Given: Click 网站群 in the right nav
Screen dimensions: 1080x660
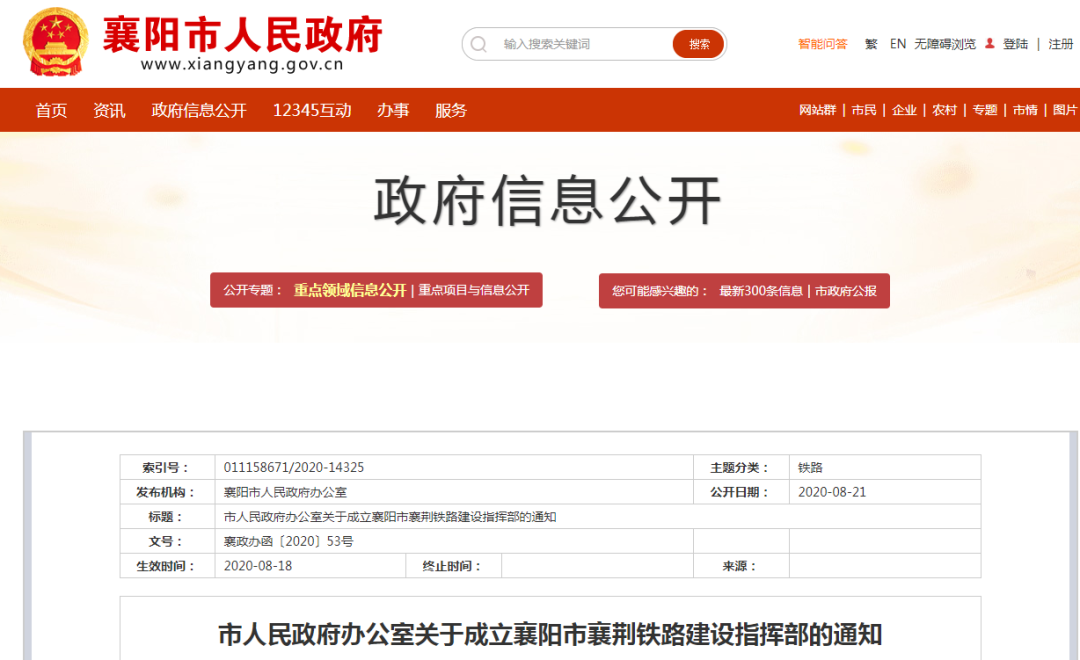Looking at the screenshot, I should 817,110.
